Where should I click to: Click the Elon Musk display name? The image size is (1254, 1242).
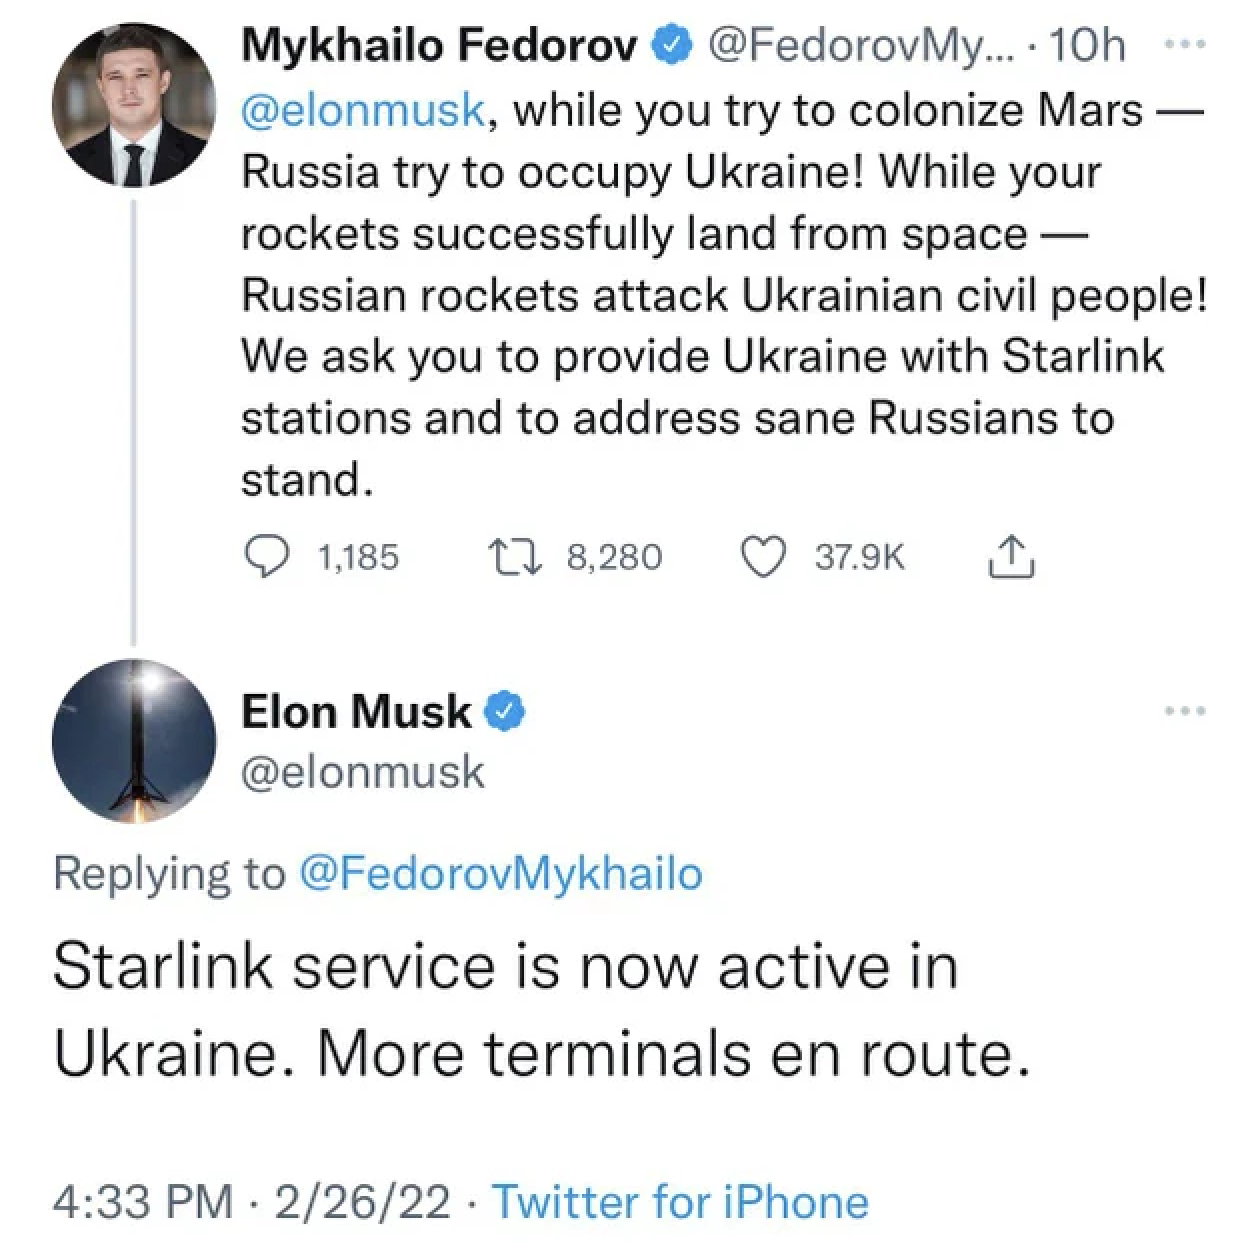355,711
